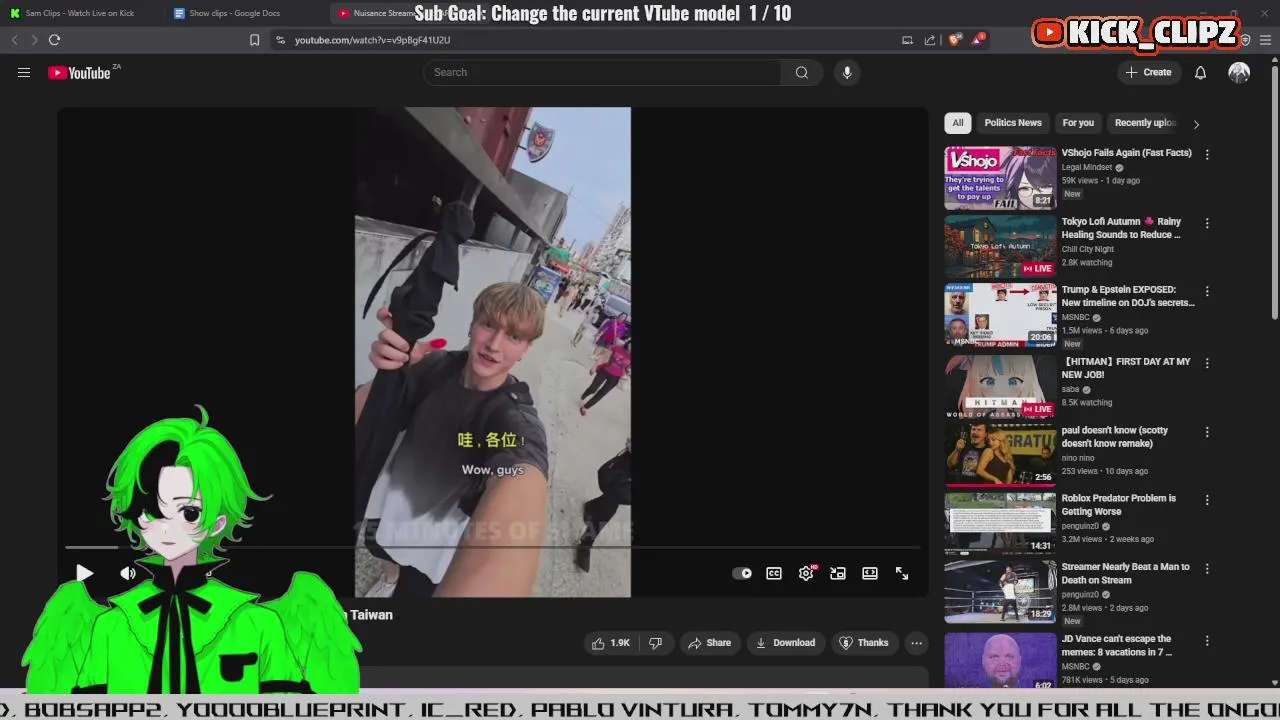The image size is (1280, 720).
Task: Open Streamer Nearly Beat a Man title
Action: (1125, 573)
